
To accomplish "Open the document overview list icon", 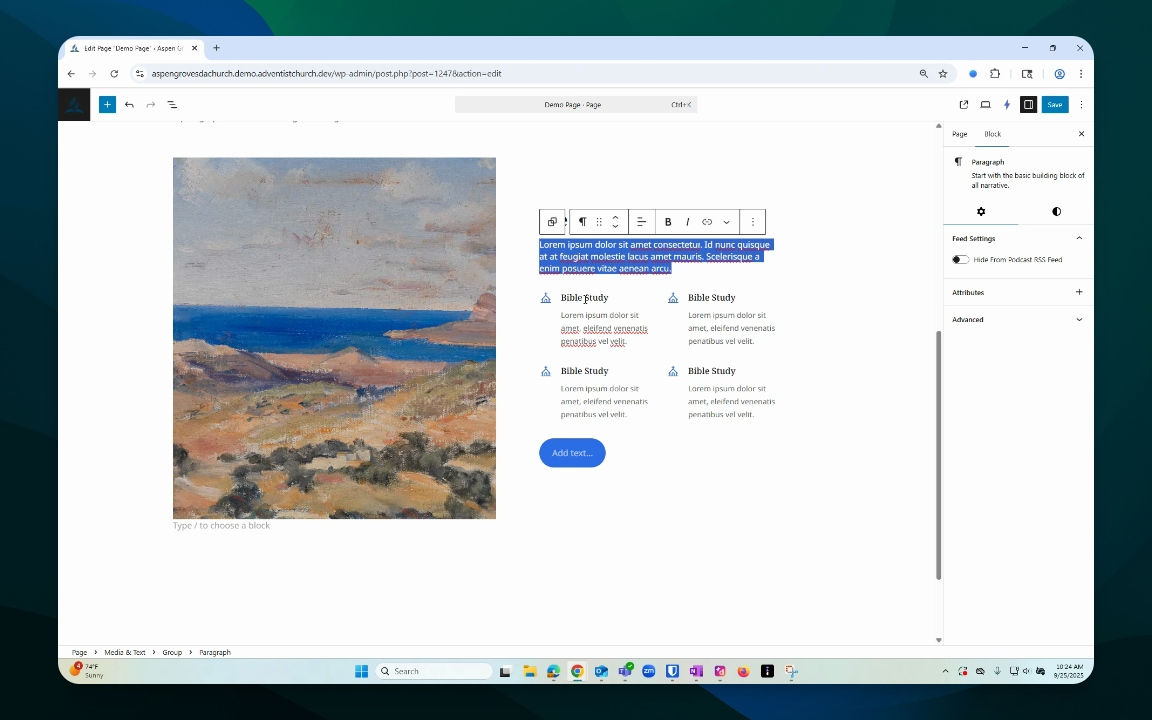I will pyautogui.click(x=172, y=105).
